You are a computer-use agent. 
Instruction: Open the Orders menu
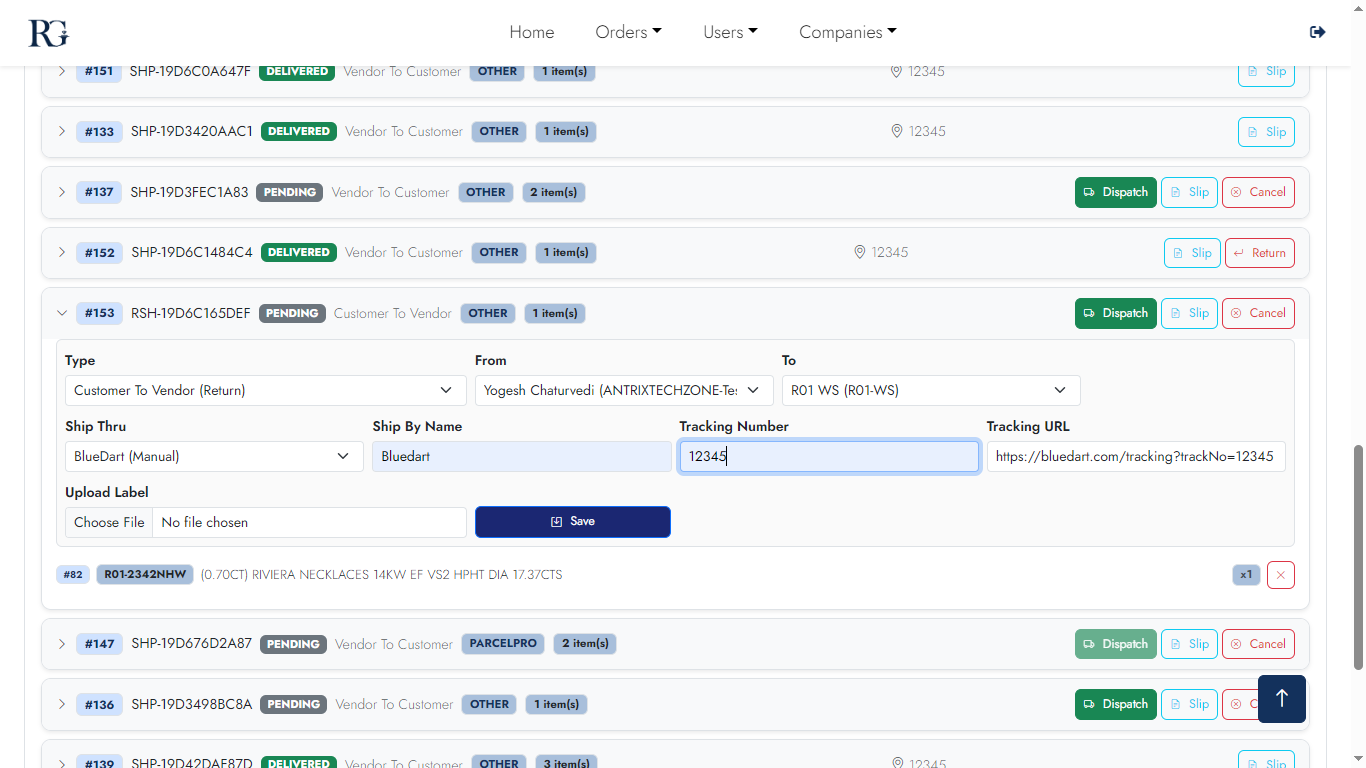point(628,32)
